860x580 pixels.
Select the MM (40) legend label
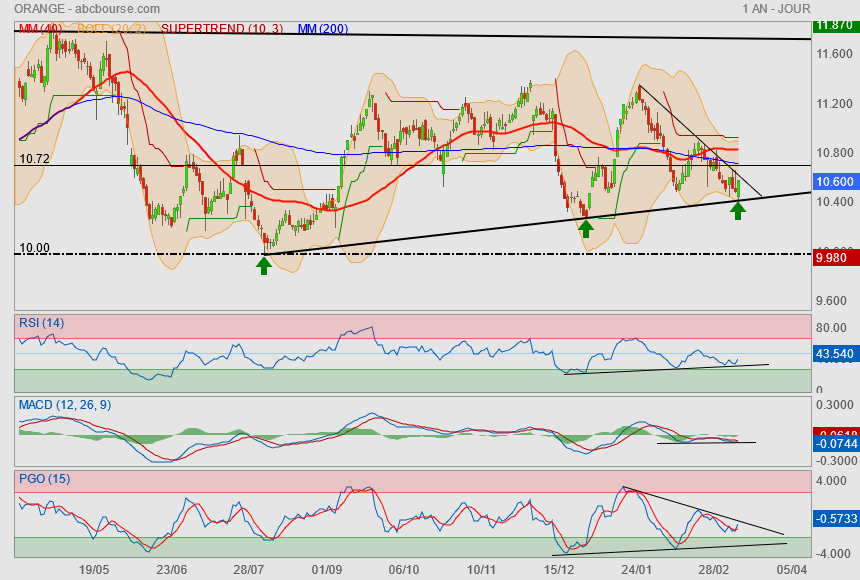(x=40, y=29)
